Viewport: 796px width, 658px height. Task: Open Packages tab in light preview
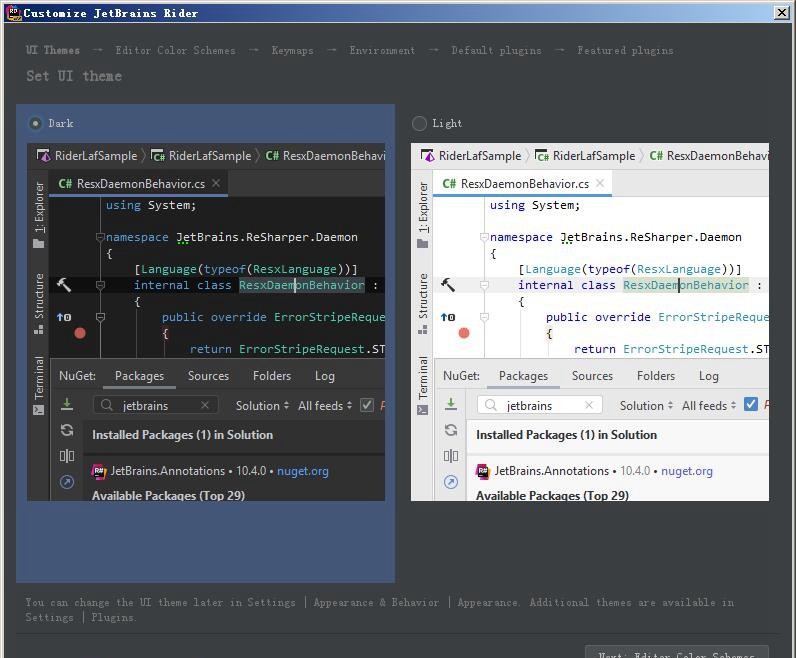point(523,376)
